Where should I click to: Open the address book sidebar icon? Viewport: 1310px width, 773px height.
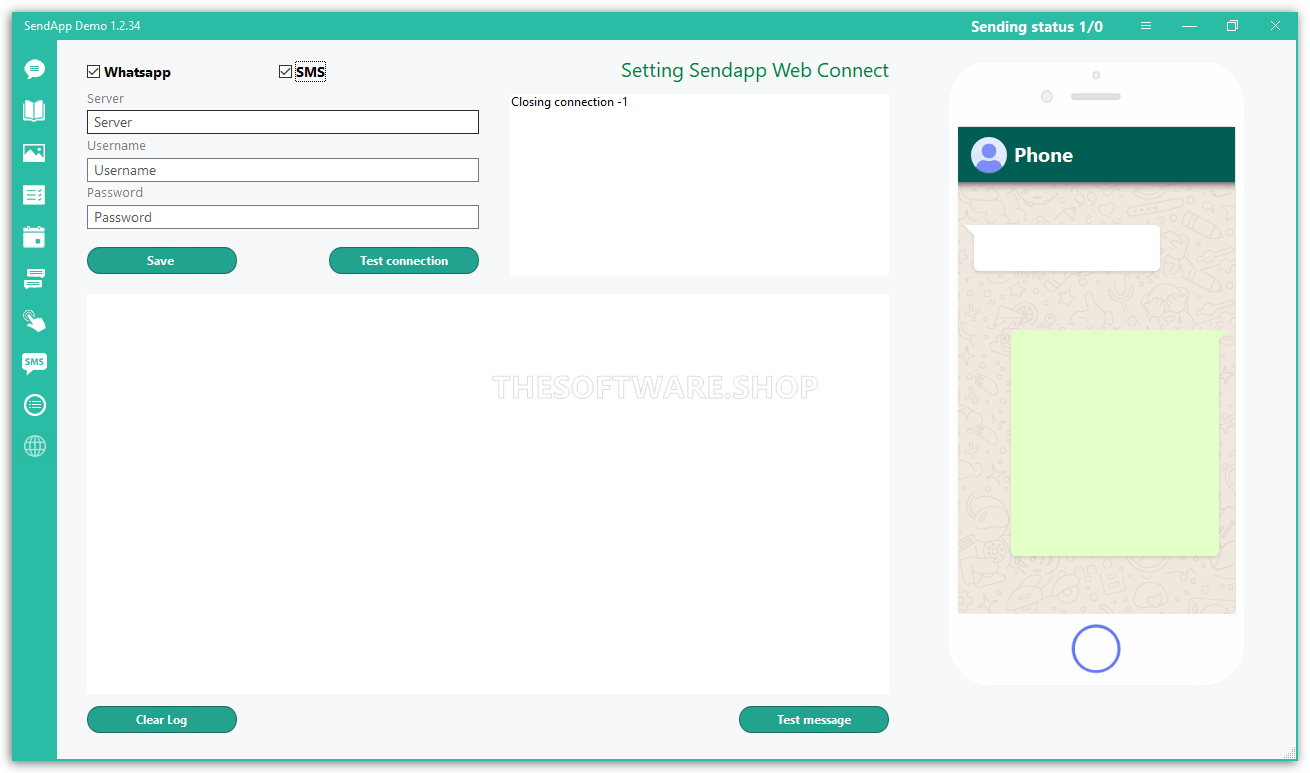point(34,111)
